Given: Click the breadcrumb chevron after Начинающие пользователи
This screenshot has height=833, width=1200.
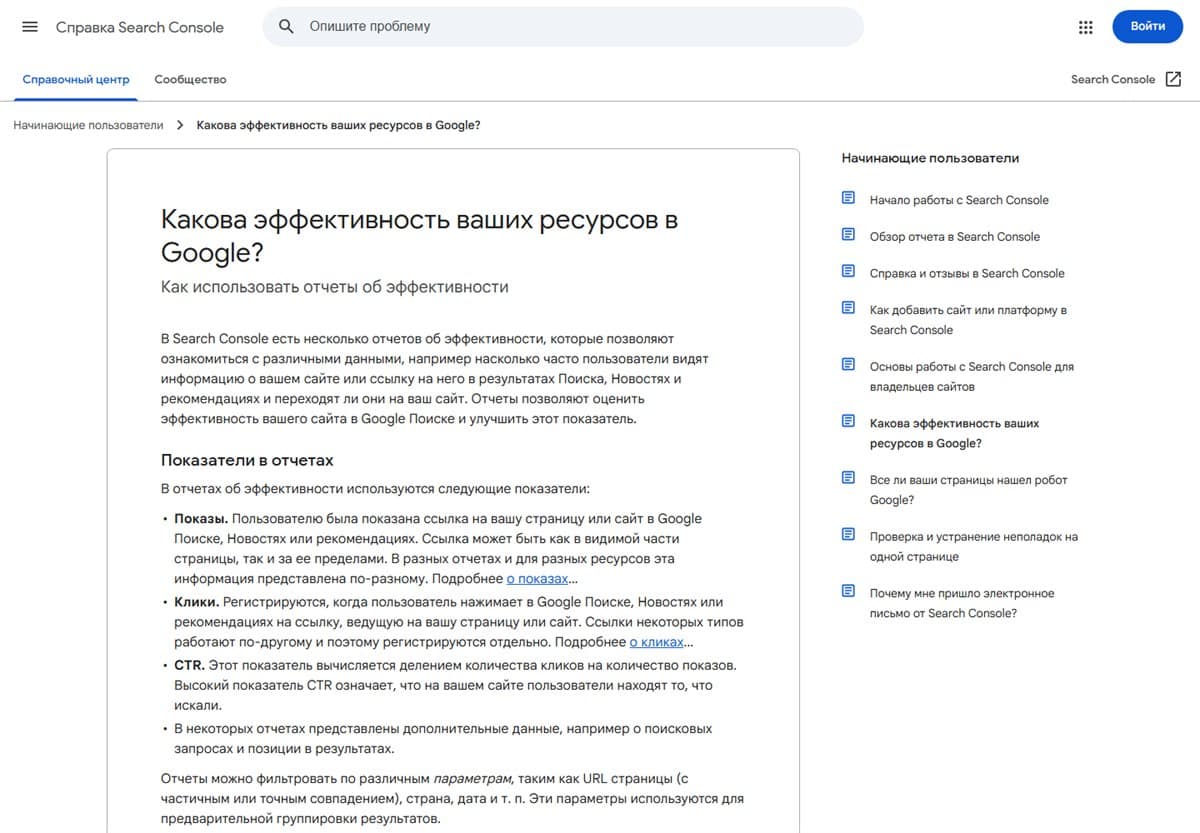Looking at the screenshot, I should pos(180,125).
